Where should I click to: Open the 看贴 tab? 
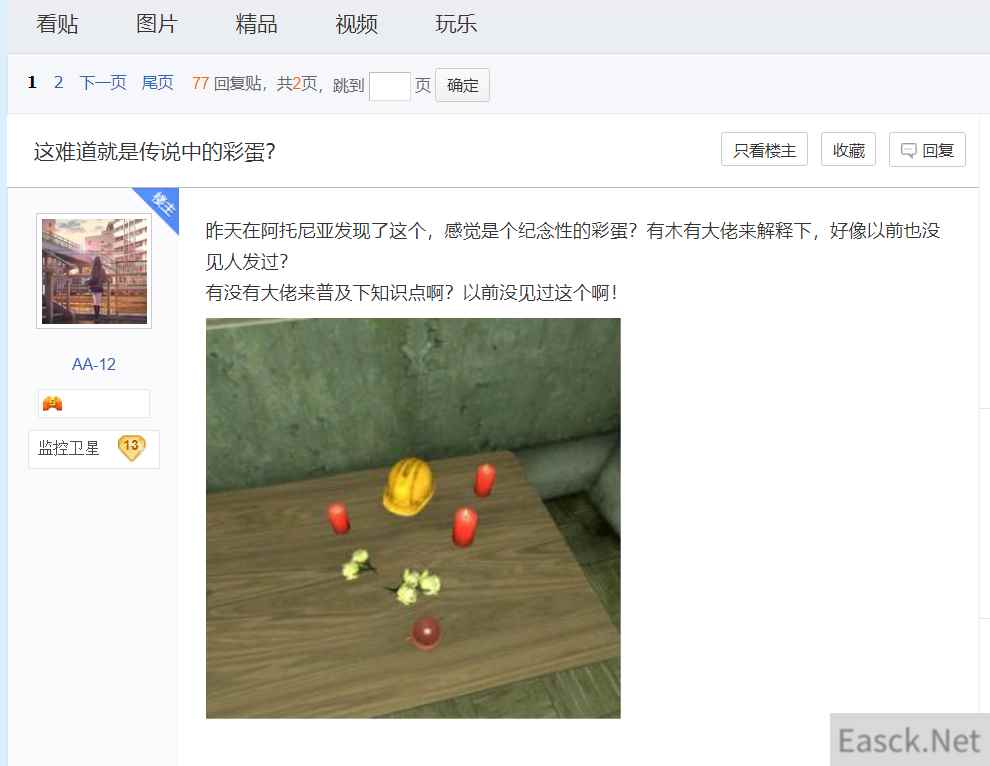pos(57,24)
